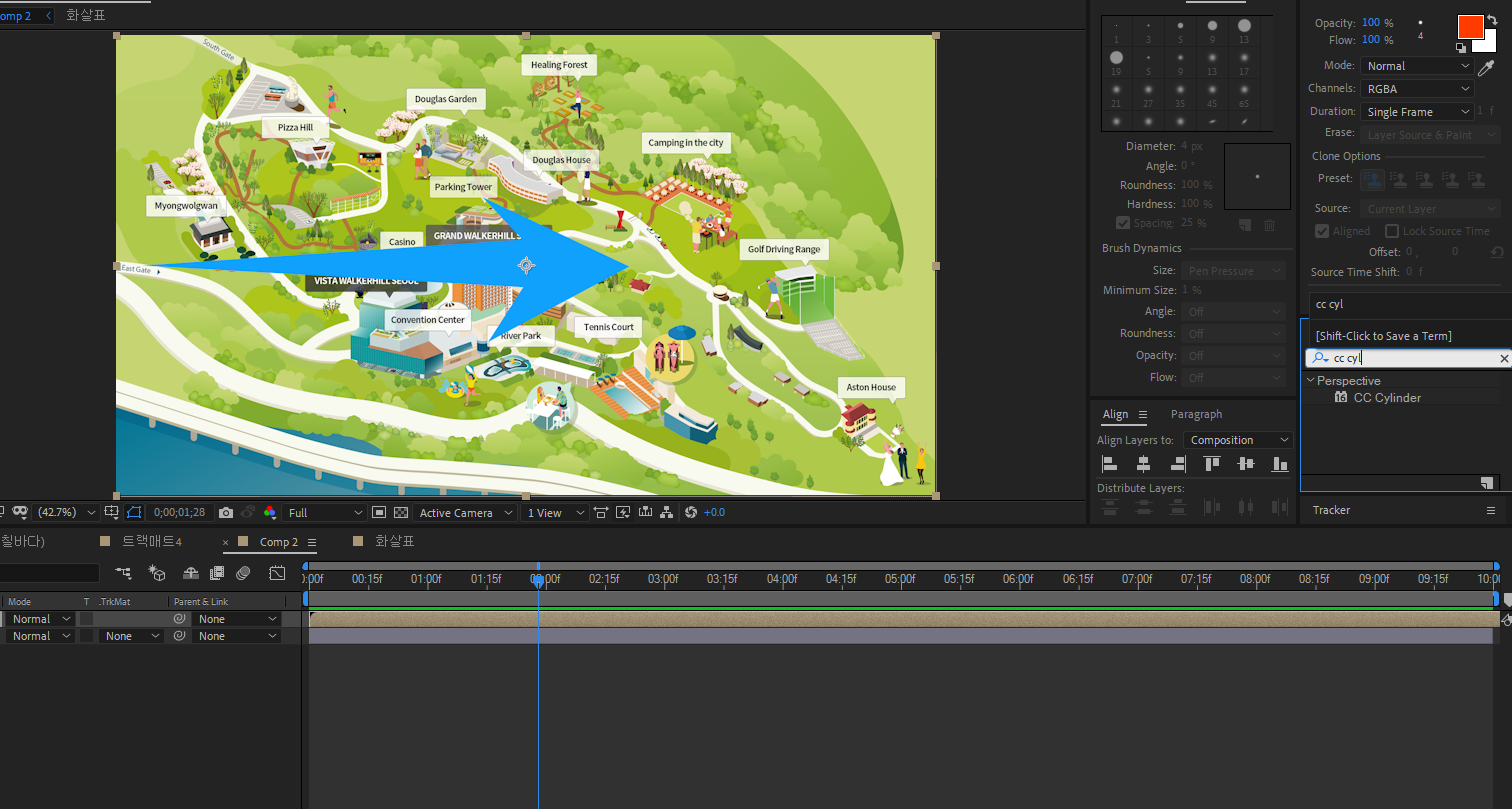Collapse the Perspective effects category

click(x=1310, y=381)
